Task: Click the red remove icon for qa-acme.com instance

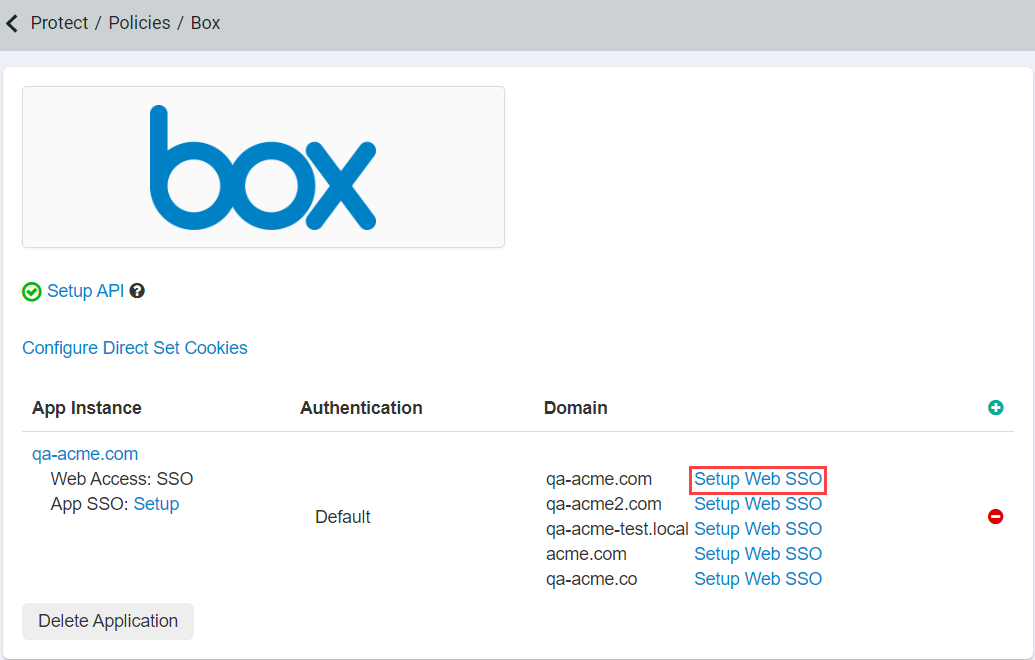Action: click(996, 516)
